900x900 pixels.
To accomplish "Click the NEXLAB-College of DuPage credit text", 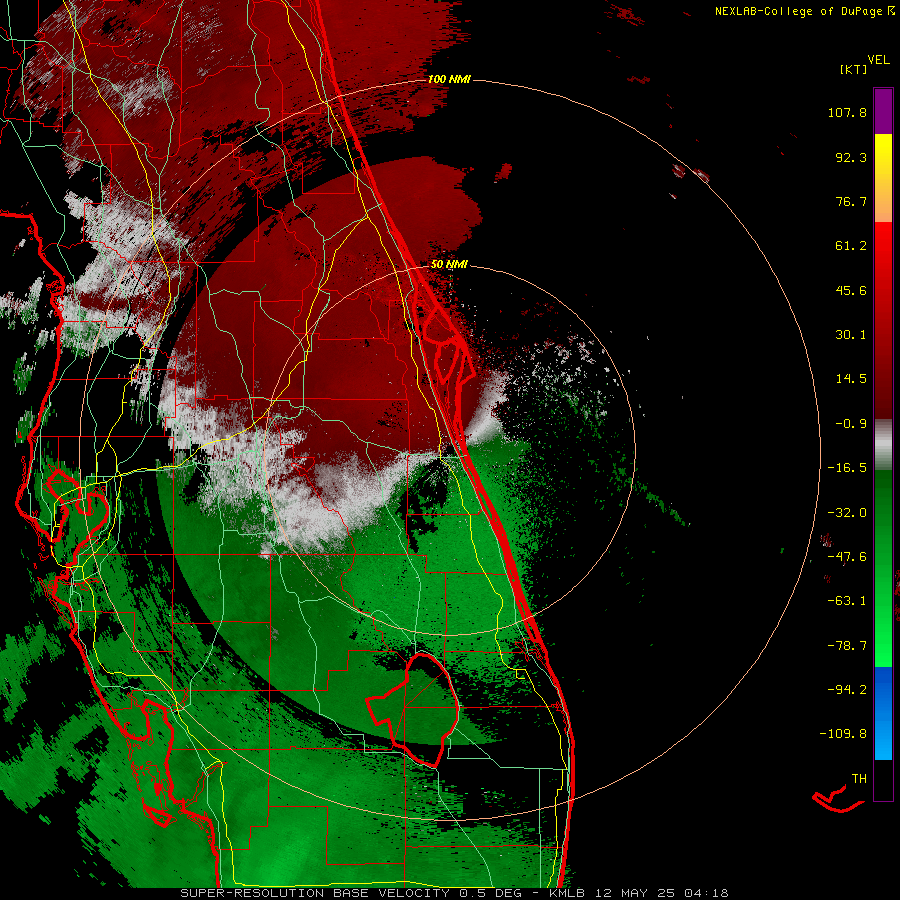I will [804, 11].
